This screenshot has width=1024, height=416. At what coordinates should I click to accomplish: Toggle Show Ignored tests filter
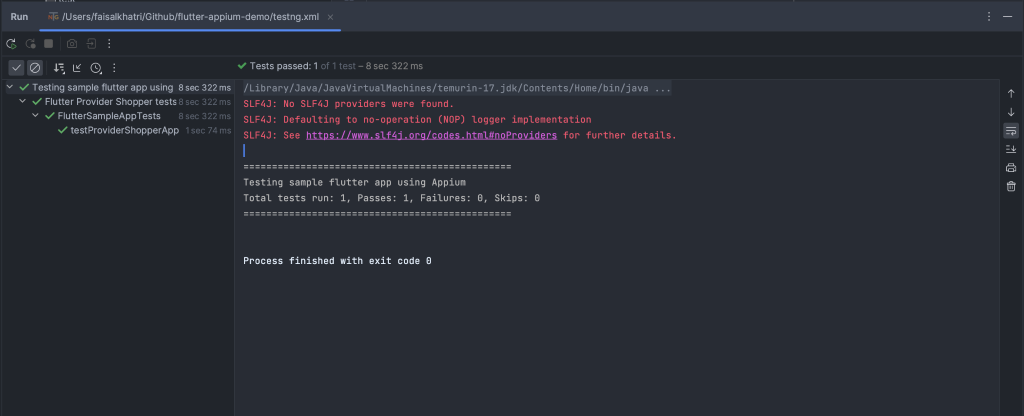coord(35,68)
